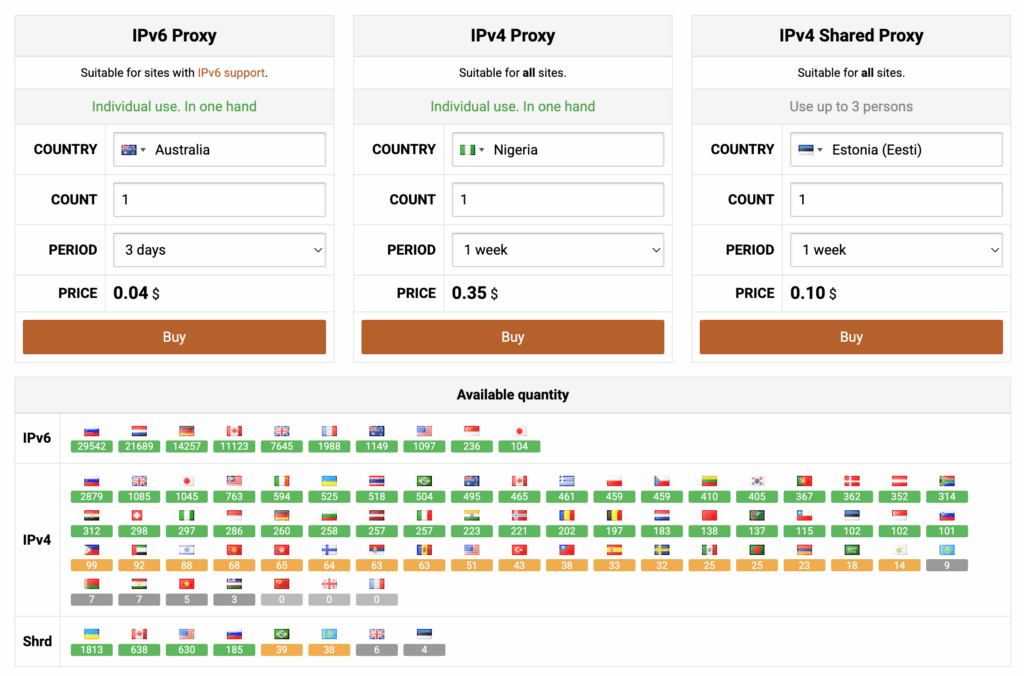
Task: Click the Buy button for IPv6 Proxy
Action: click(x=174, y=337)
